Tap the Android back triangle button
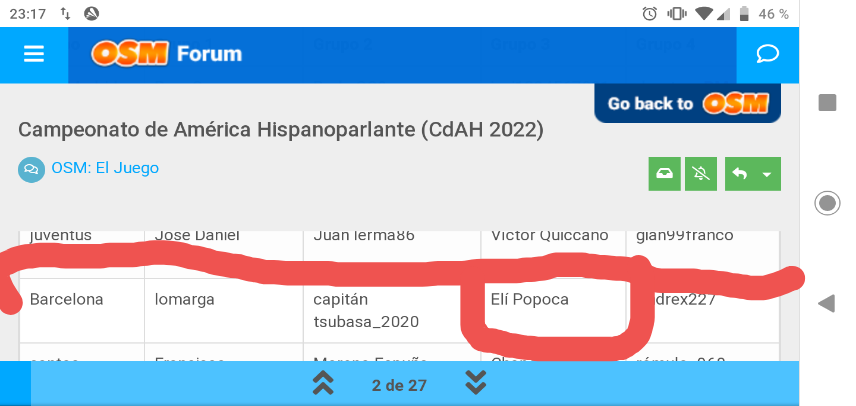Image resolution: width=856 pixels, height=406 pixels. (x=827, y=303)
